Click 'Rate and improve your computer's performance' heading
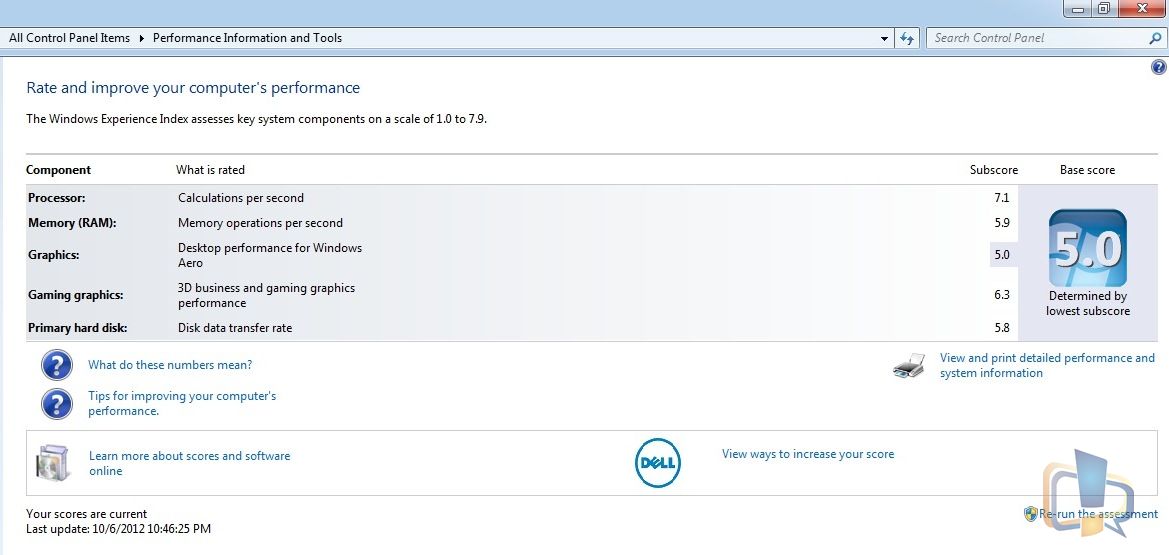The width and height of the screenshot is (1169, 555). 193,88
